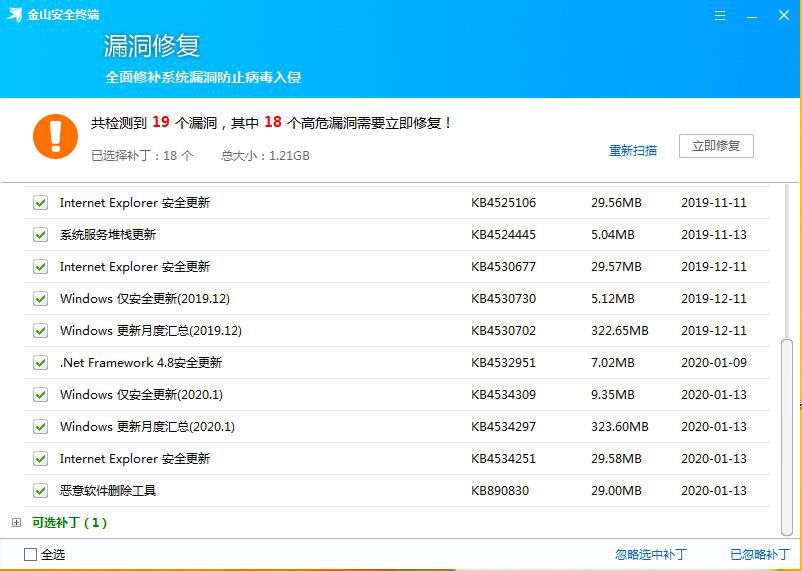Expand the 可选补丁 (1) group
Image resolution: width=802 pixels, height=571 pixels.
click(16, 522)
